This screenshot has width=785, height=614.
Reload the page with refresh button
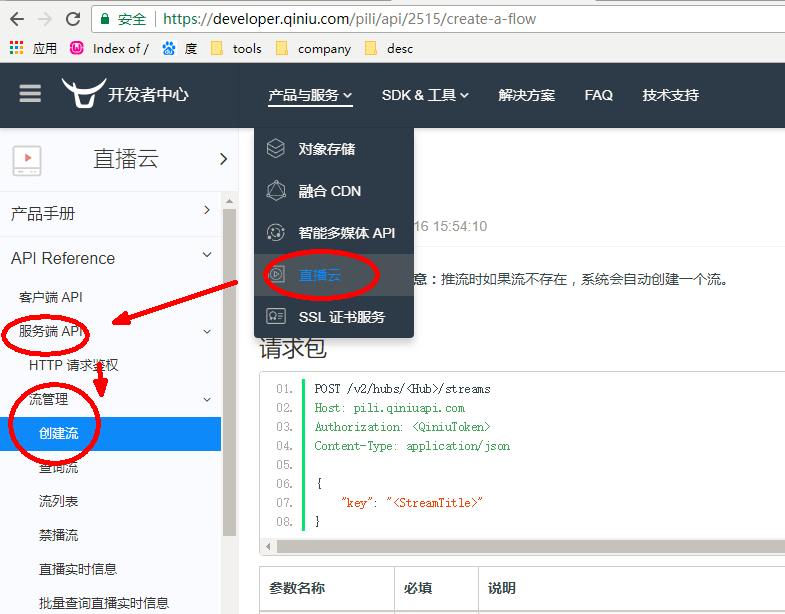73,19
